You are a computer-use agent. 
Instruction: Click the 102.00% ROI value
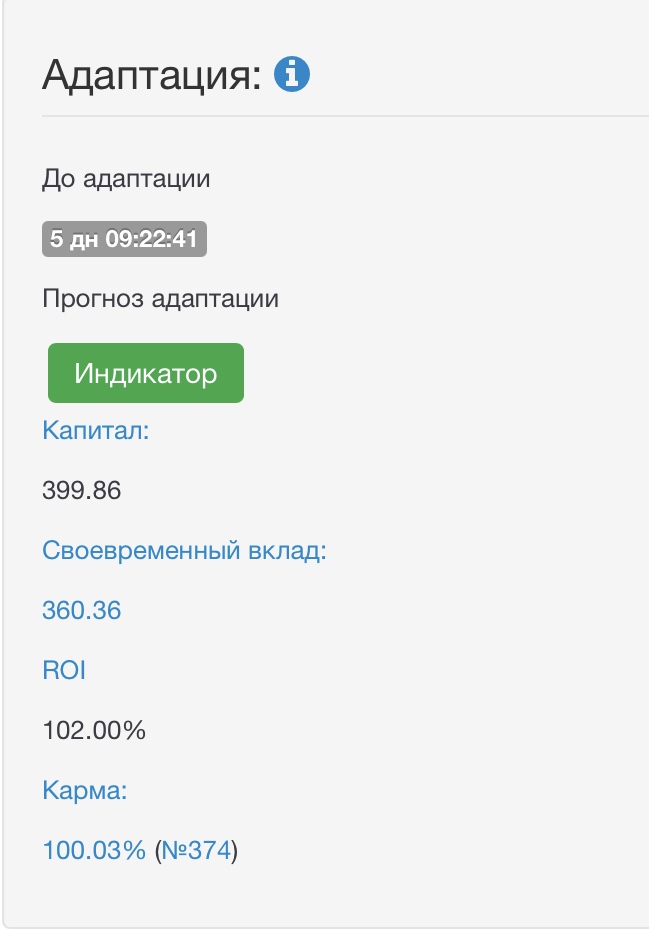pyautogui.click(x=94, y=730)
